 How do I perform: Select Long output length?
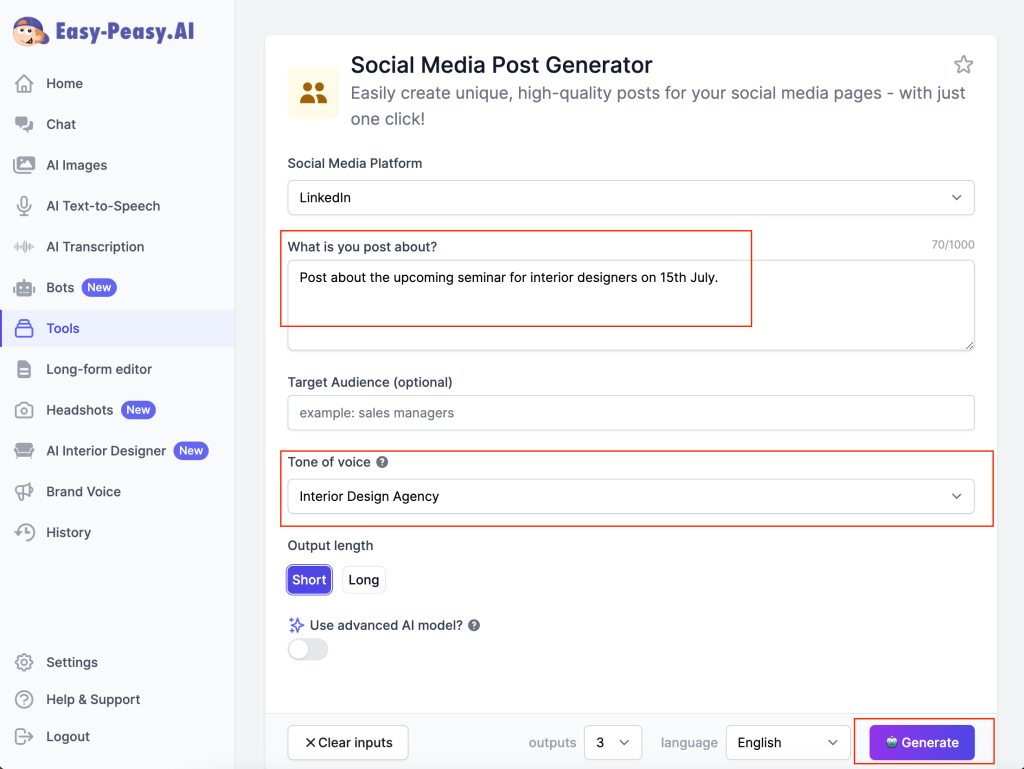(363, 580)
